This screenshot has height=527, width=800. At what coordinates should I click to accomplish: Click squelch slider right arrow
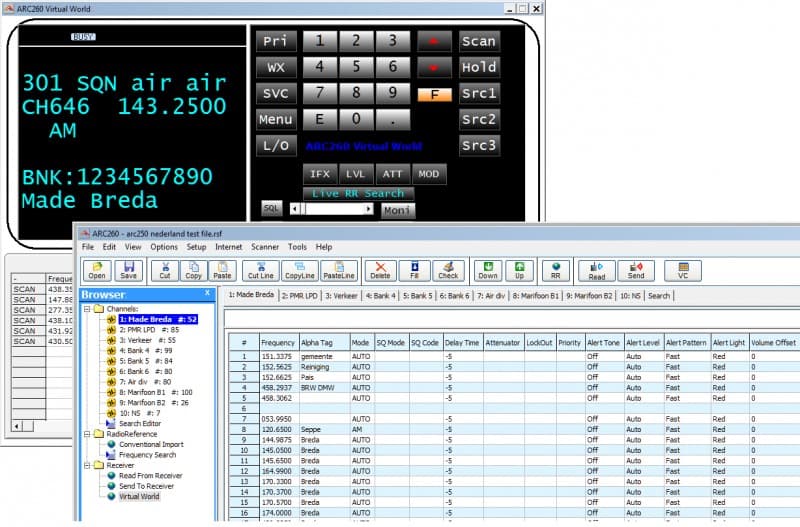click(x=368, y=209)
